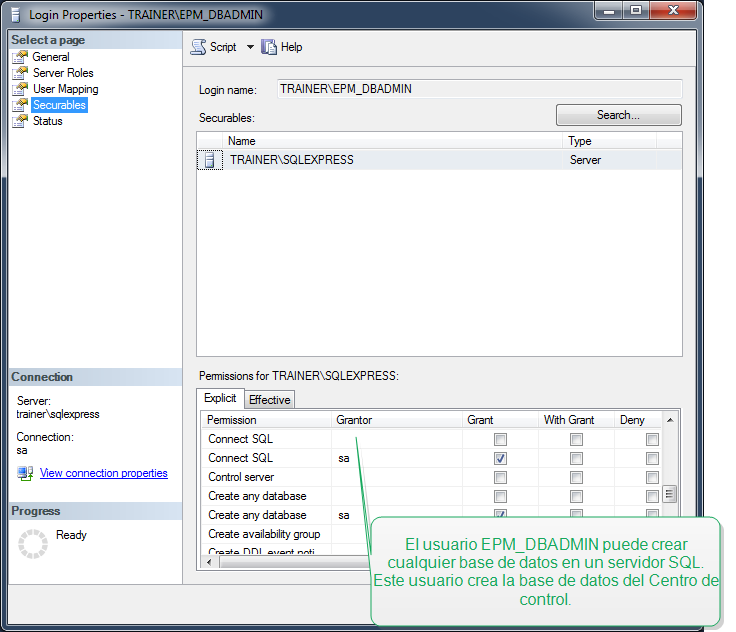Image resolution: width=736 pixels, height=632 pixels.
Task: Click the Search... button
Action: (618, 115)
